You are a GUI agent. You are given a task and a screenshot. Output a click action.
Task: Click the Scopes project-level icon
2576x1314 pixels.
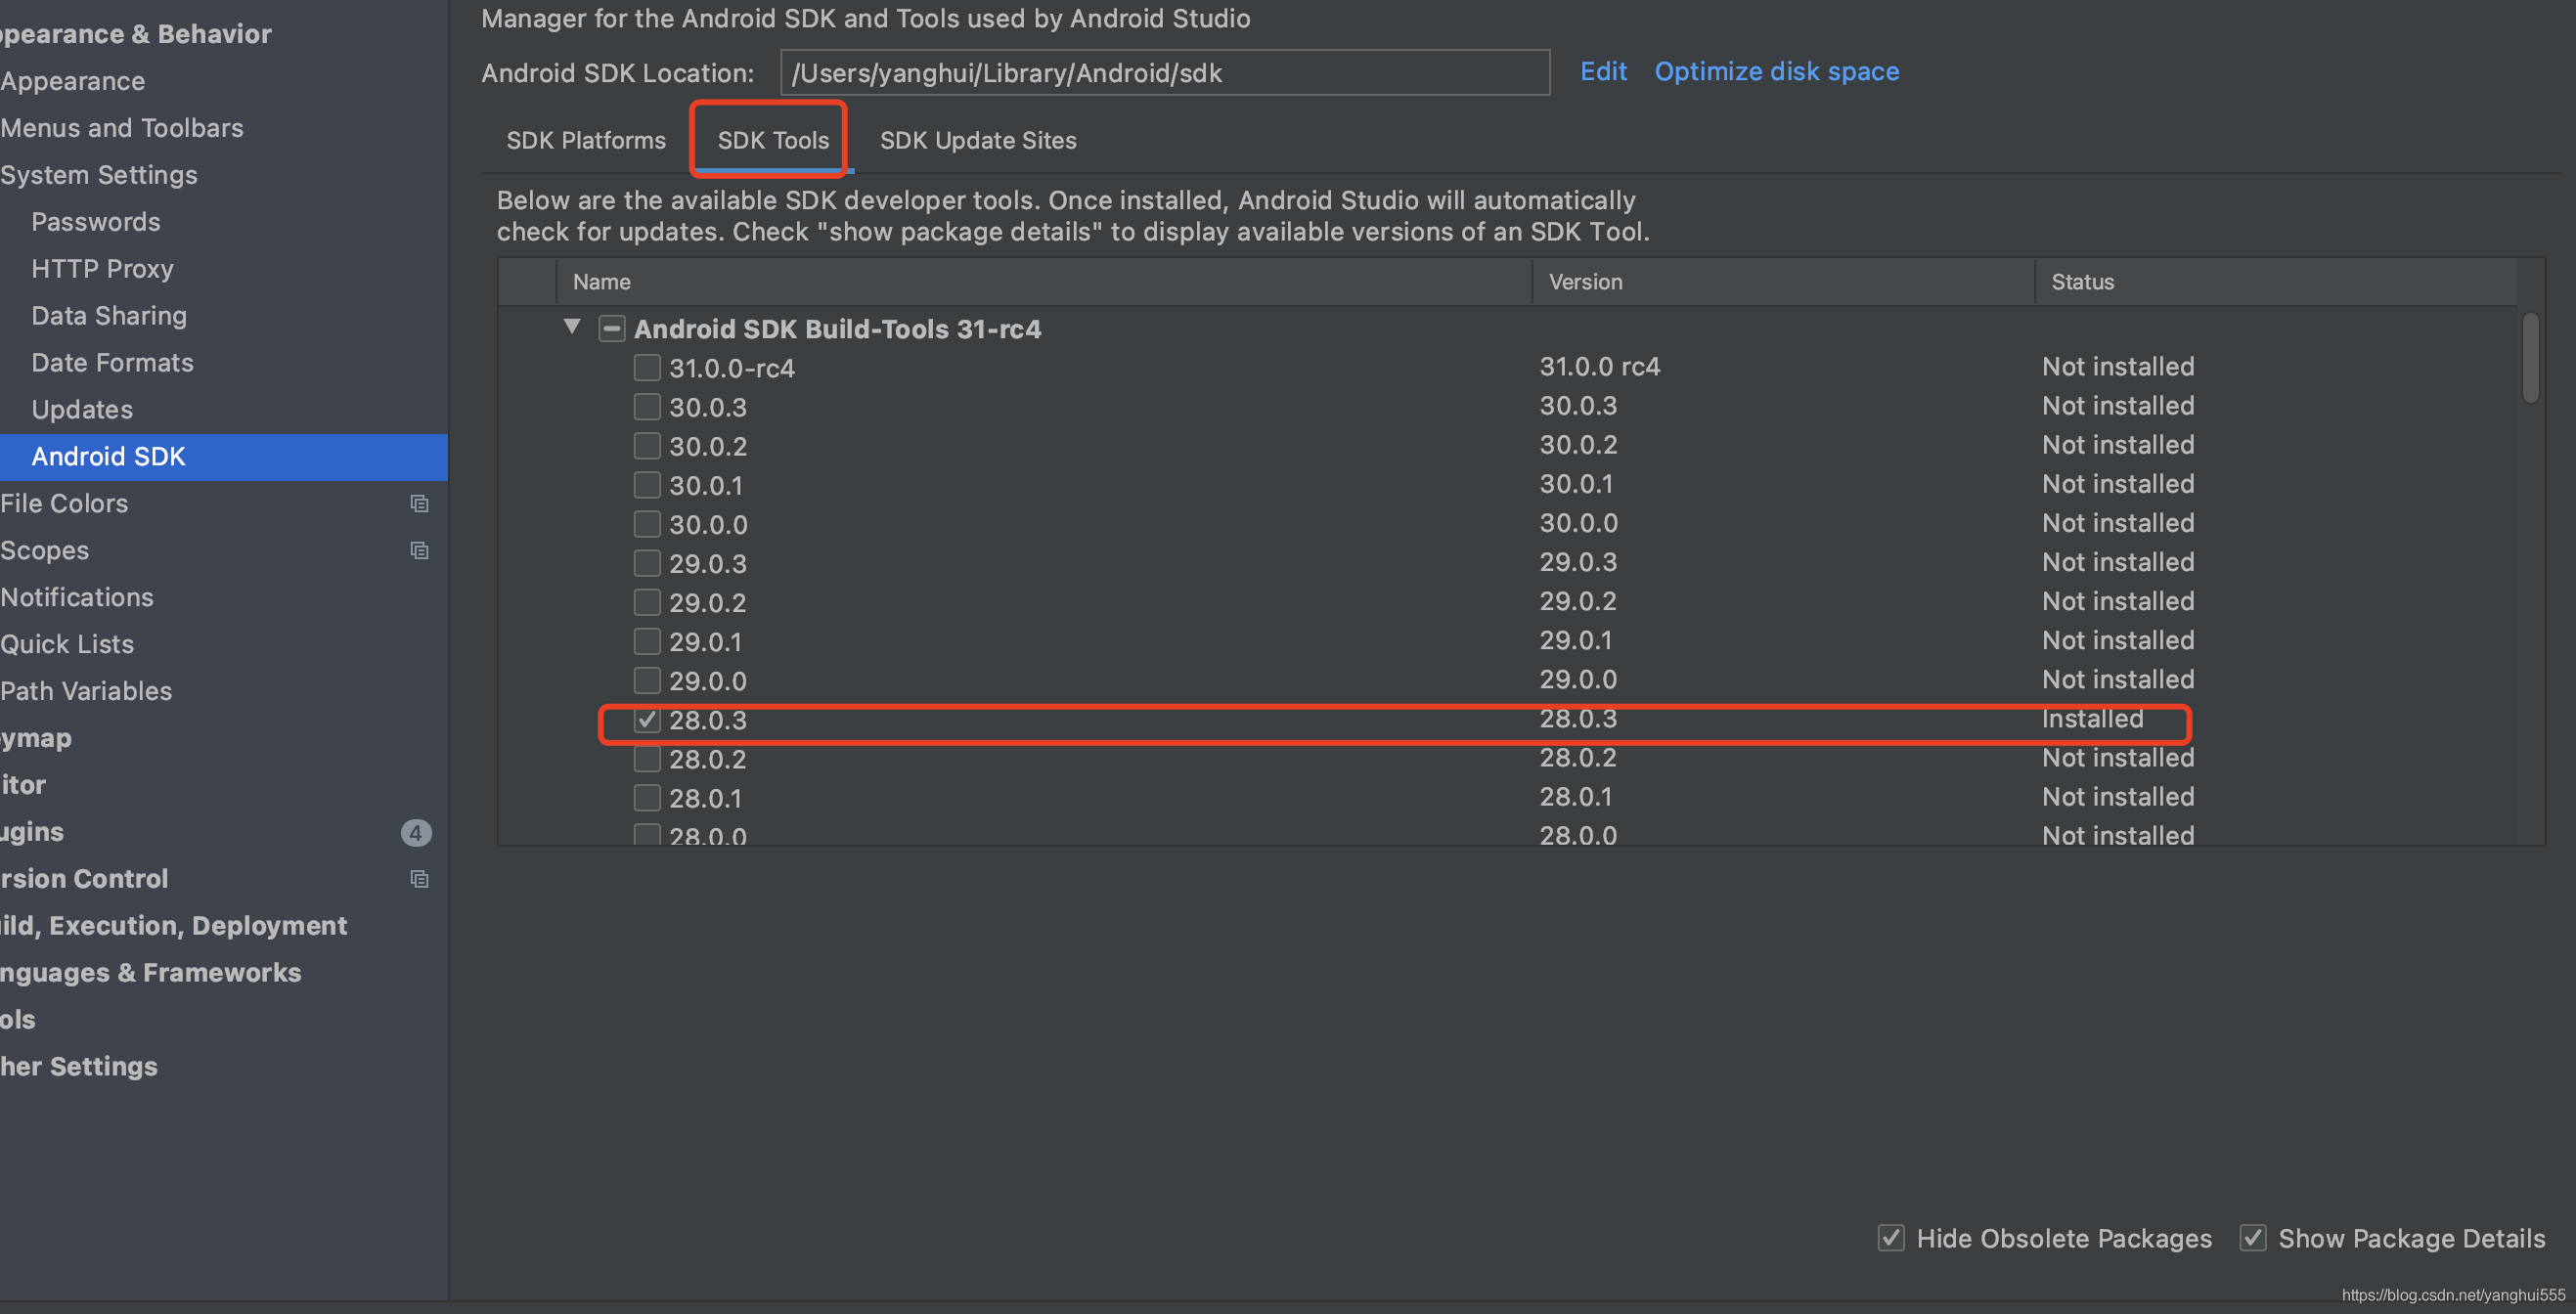tap(419, 551)
